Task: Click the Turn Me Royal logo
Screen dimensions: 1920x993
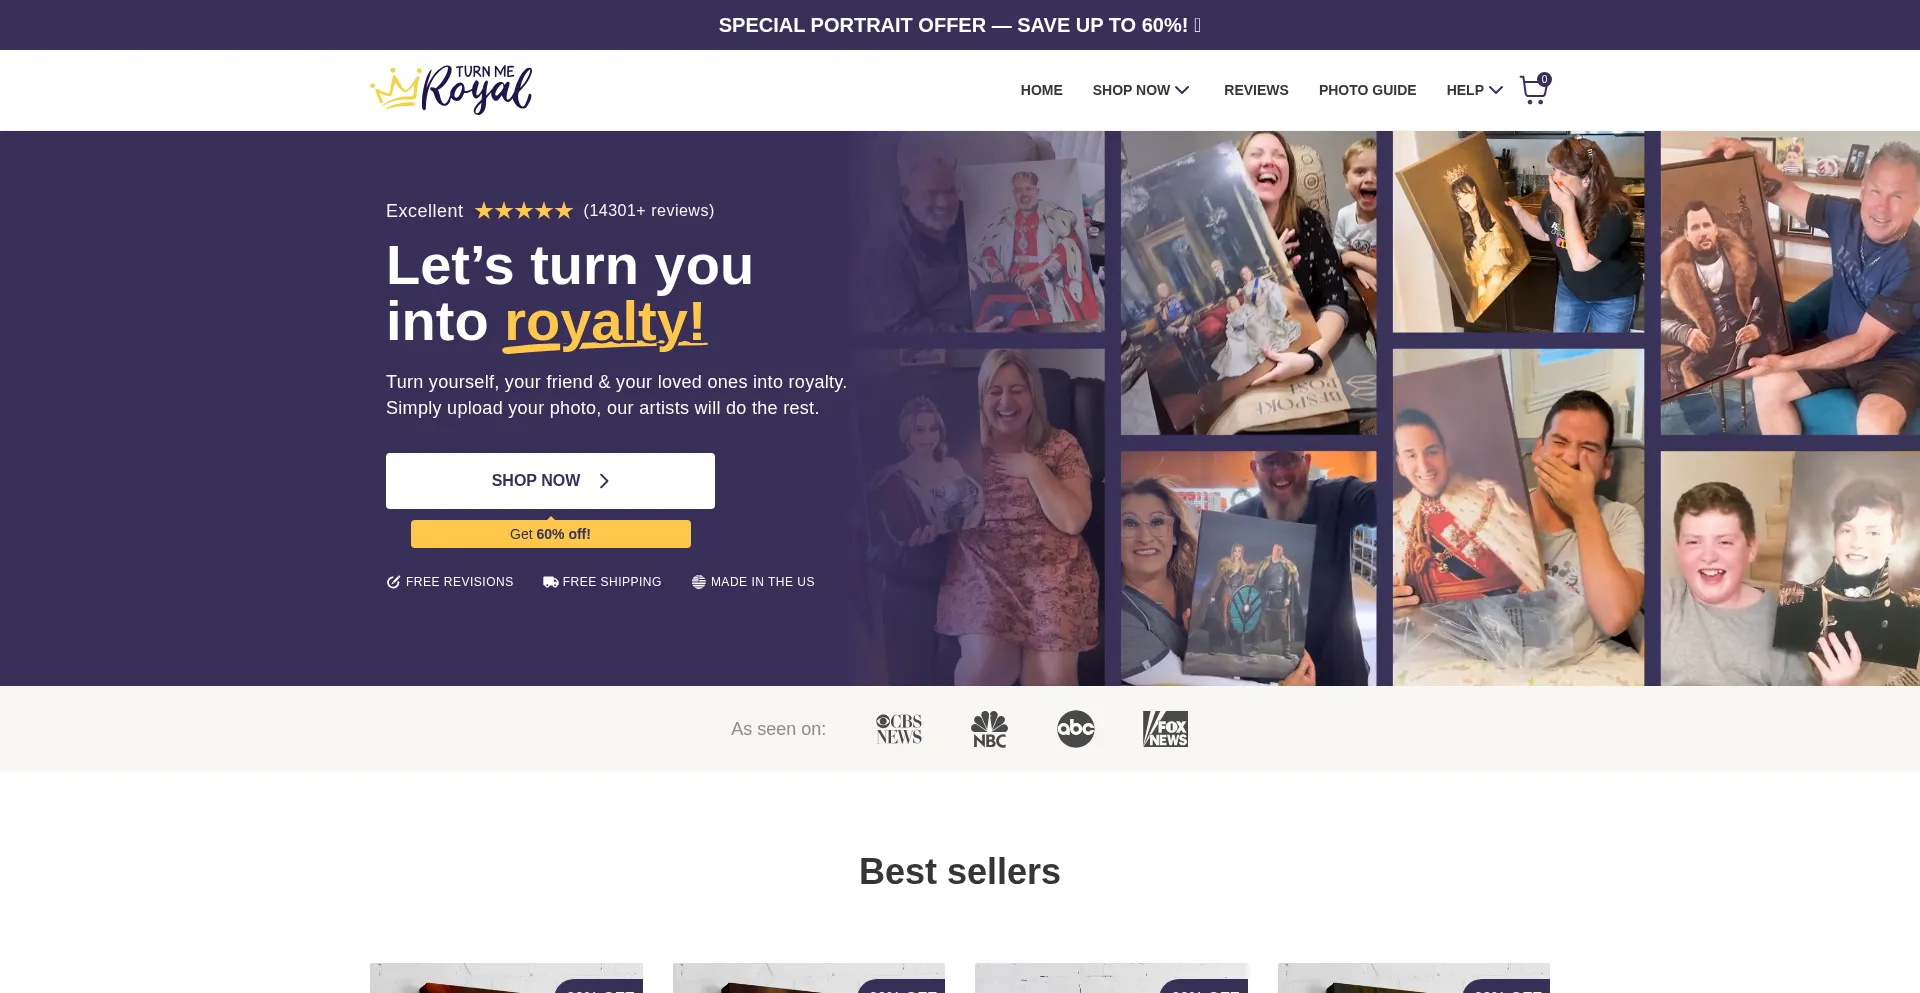Action: coord(451,90)
